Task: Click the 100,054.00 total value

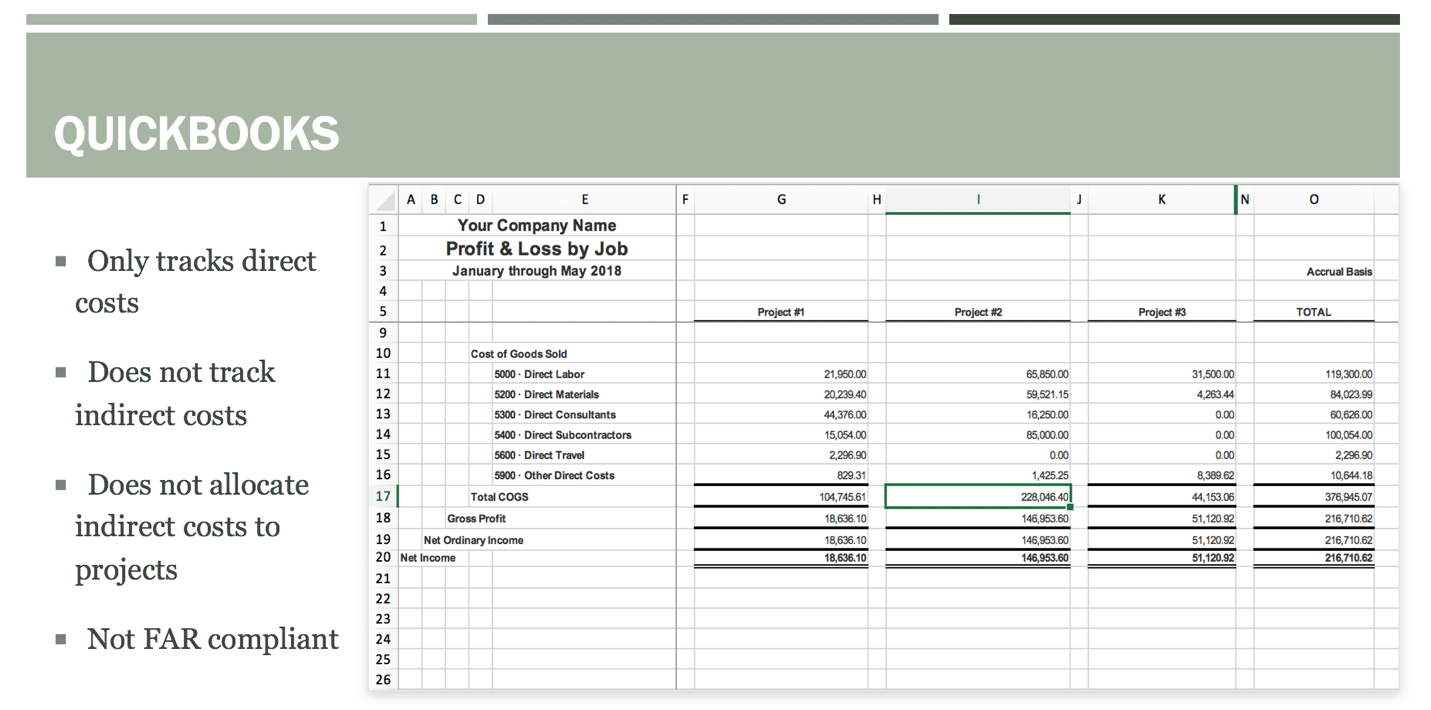Action: (1347, 435)
